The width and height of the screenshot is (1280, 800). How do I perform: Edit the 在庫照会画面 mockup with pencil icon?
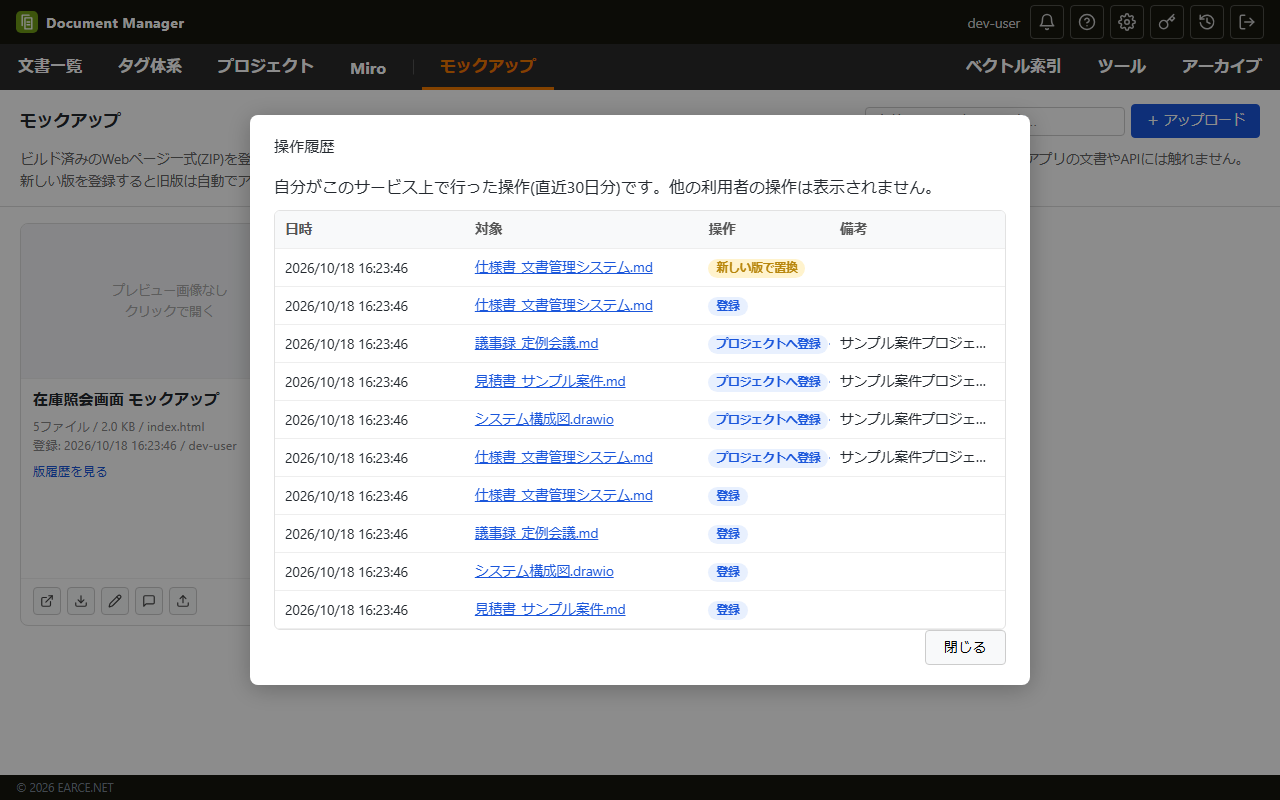click(x=115, y=601)
